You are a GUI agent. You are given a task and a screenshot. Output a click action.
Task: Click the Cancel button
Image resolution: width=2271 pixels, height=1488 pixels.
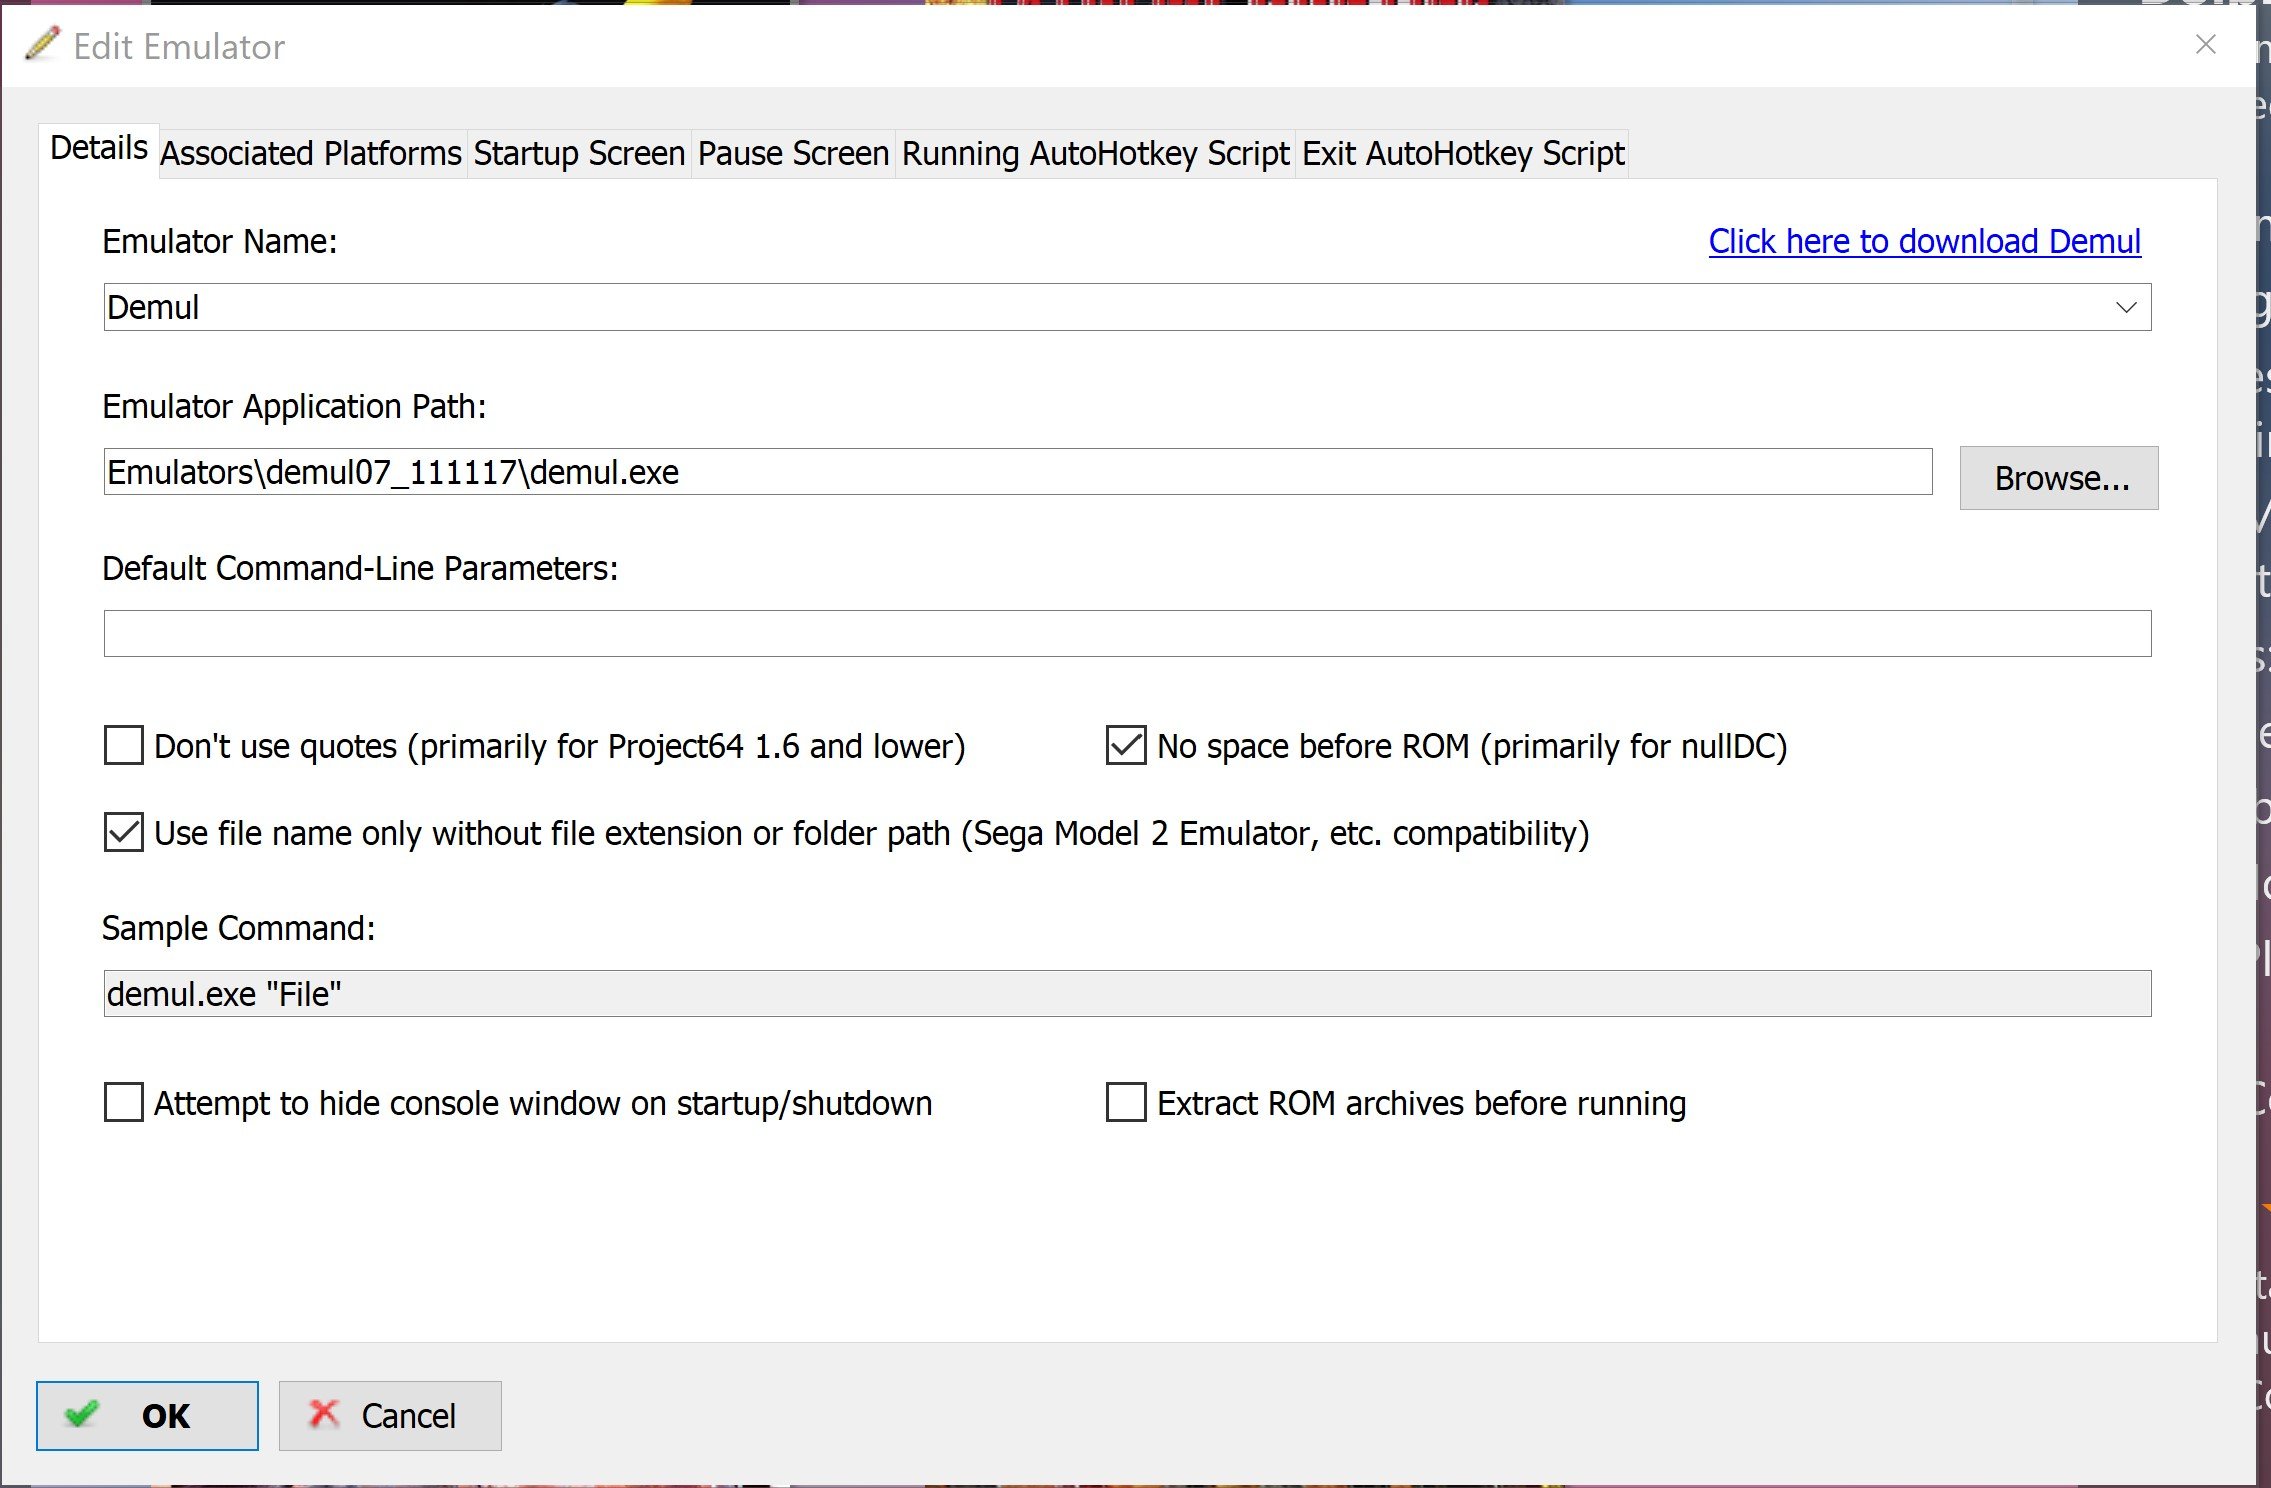pyautogui.click(x=390, y=1416)
